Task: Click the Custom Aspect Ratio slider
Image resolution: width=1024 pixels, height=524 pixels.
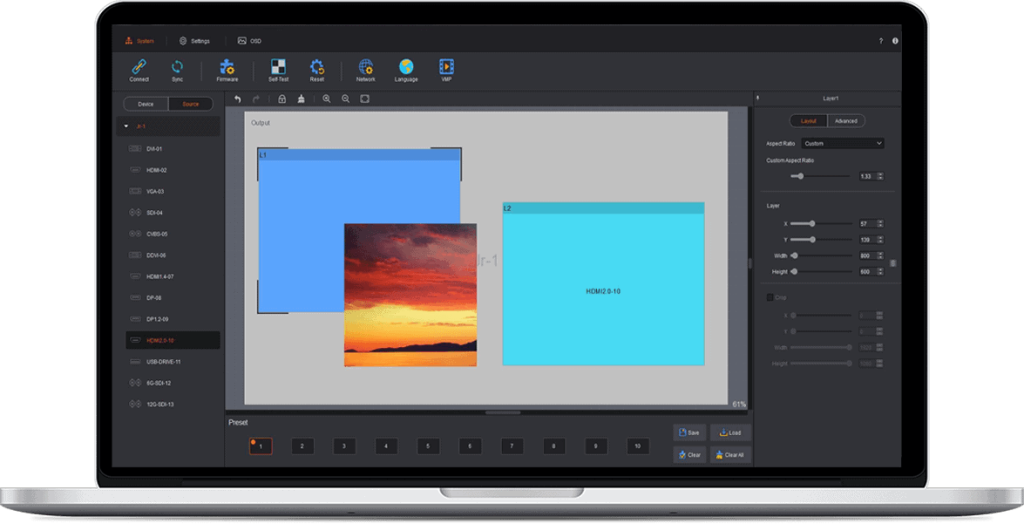Action: click(800, 176)
